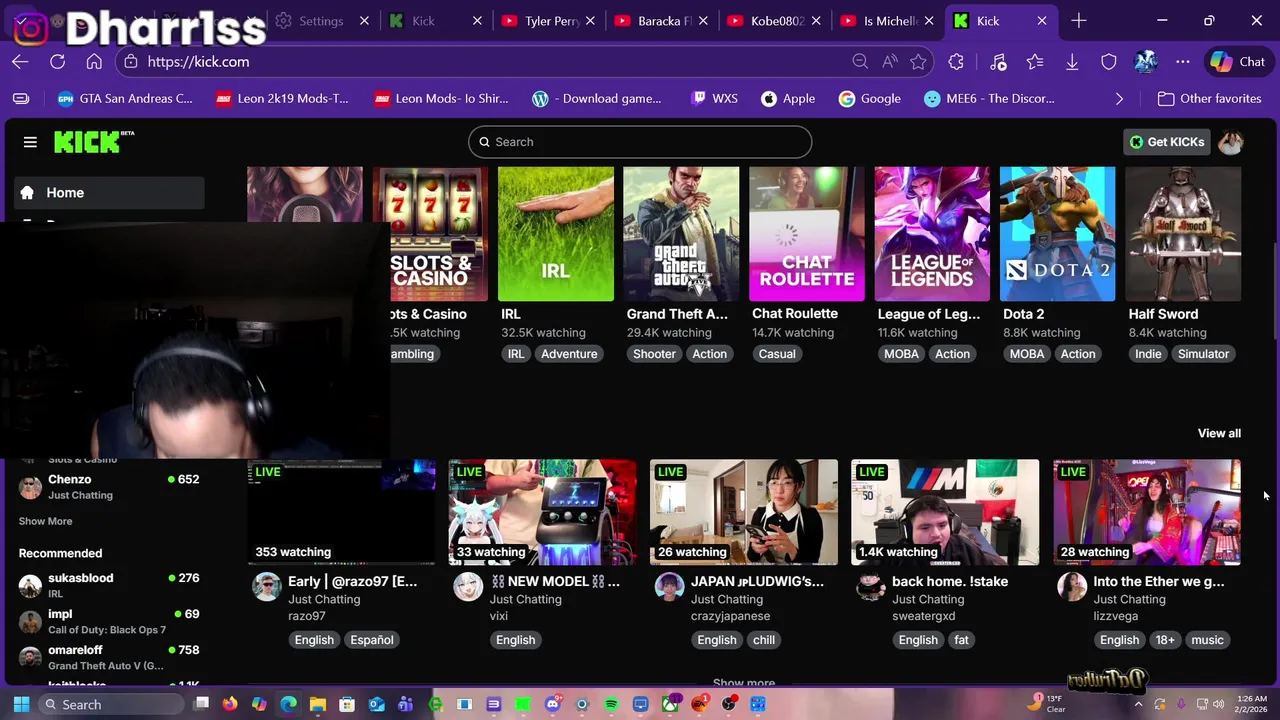Open the IRL category thumbnail
Image resolution: width=1280 pixels, height=720 pixels.
coord(556,234)
